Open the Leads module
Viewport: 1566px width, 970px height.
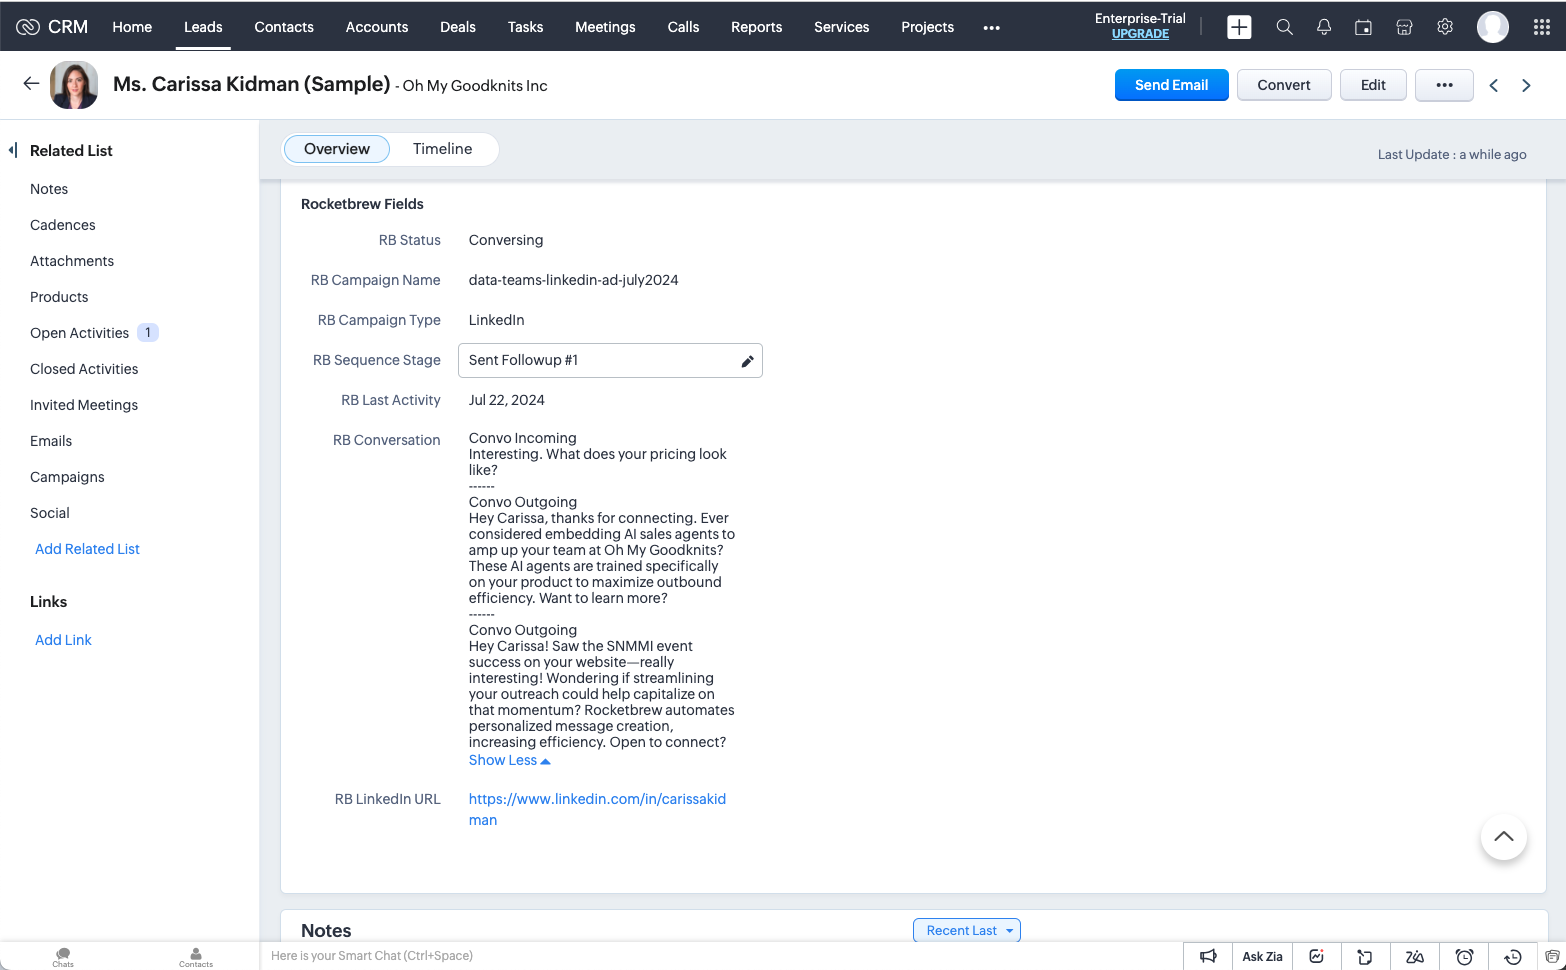[x=203, y=27]
